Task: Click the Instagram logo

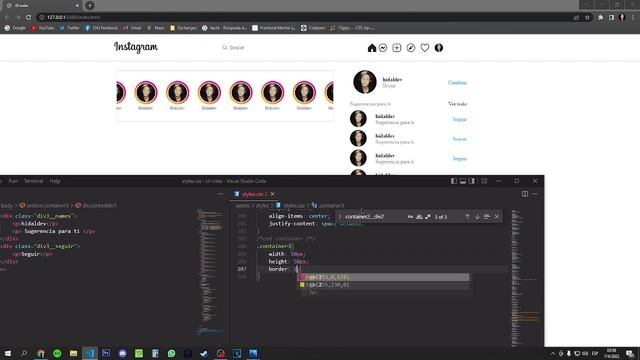Action: [x=136, y=47]
